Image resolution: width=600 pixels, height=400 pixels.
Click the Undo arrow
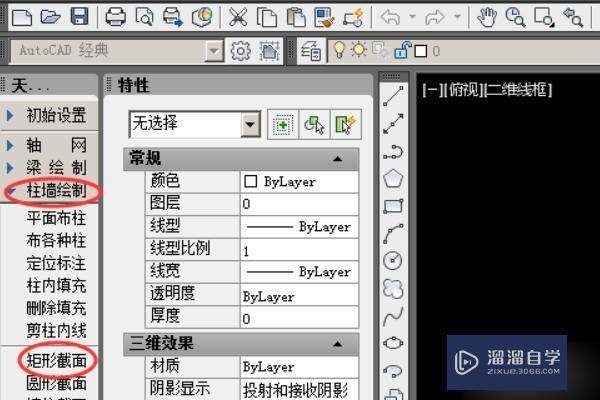coord(390,17)
